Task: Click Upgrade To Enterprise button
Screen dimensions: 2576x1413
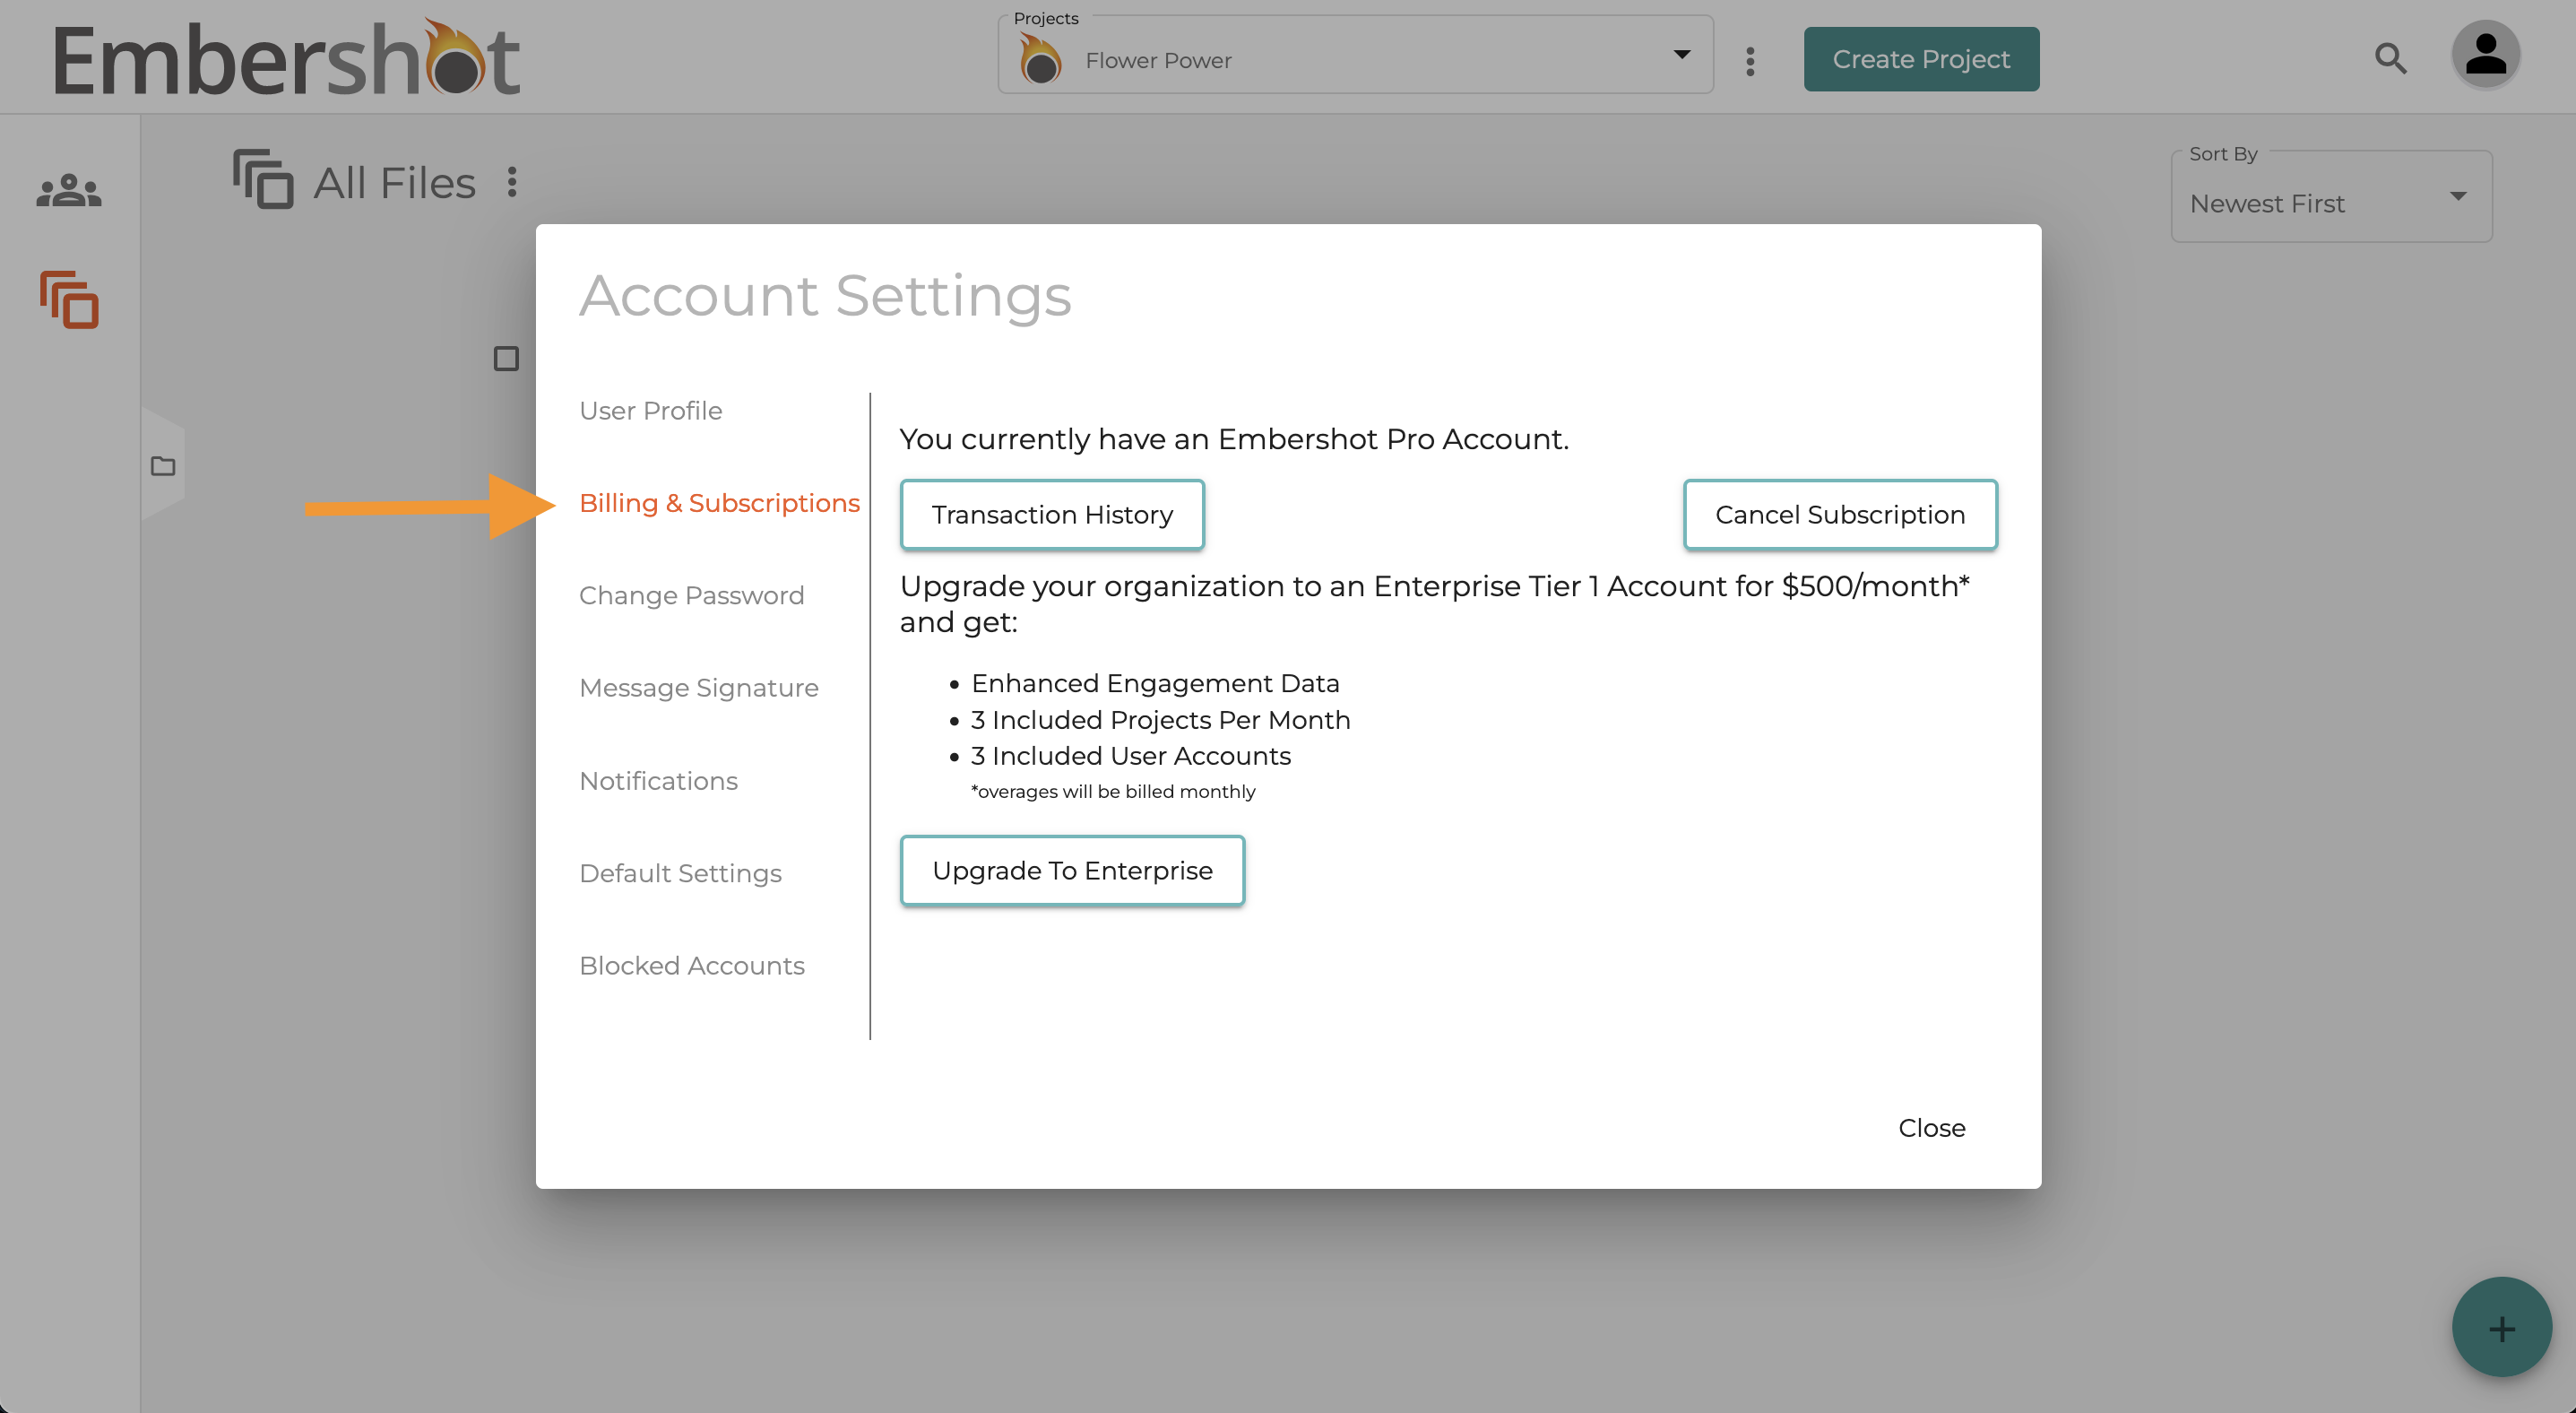Action: [x=1072, y=871]
